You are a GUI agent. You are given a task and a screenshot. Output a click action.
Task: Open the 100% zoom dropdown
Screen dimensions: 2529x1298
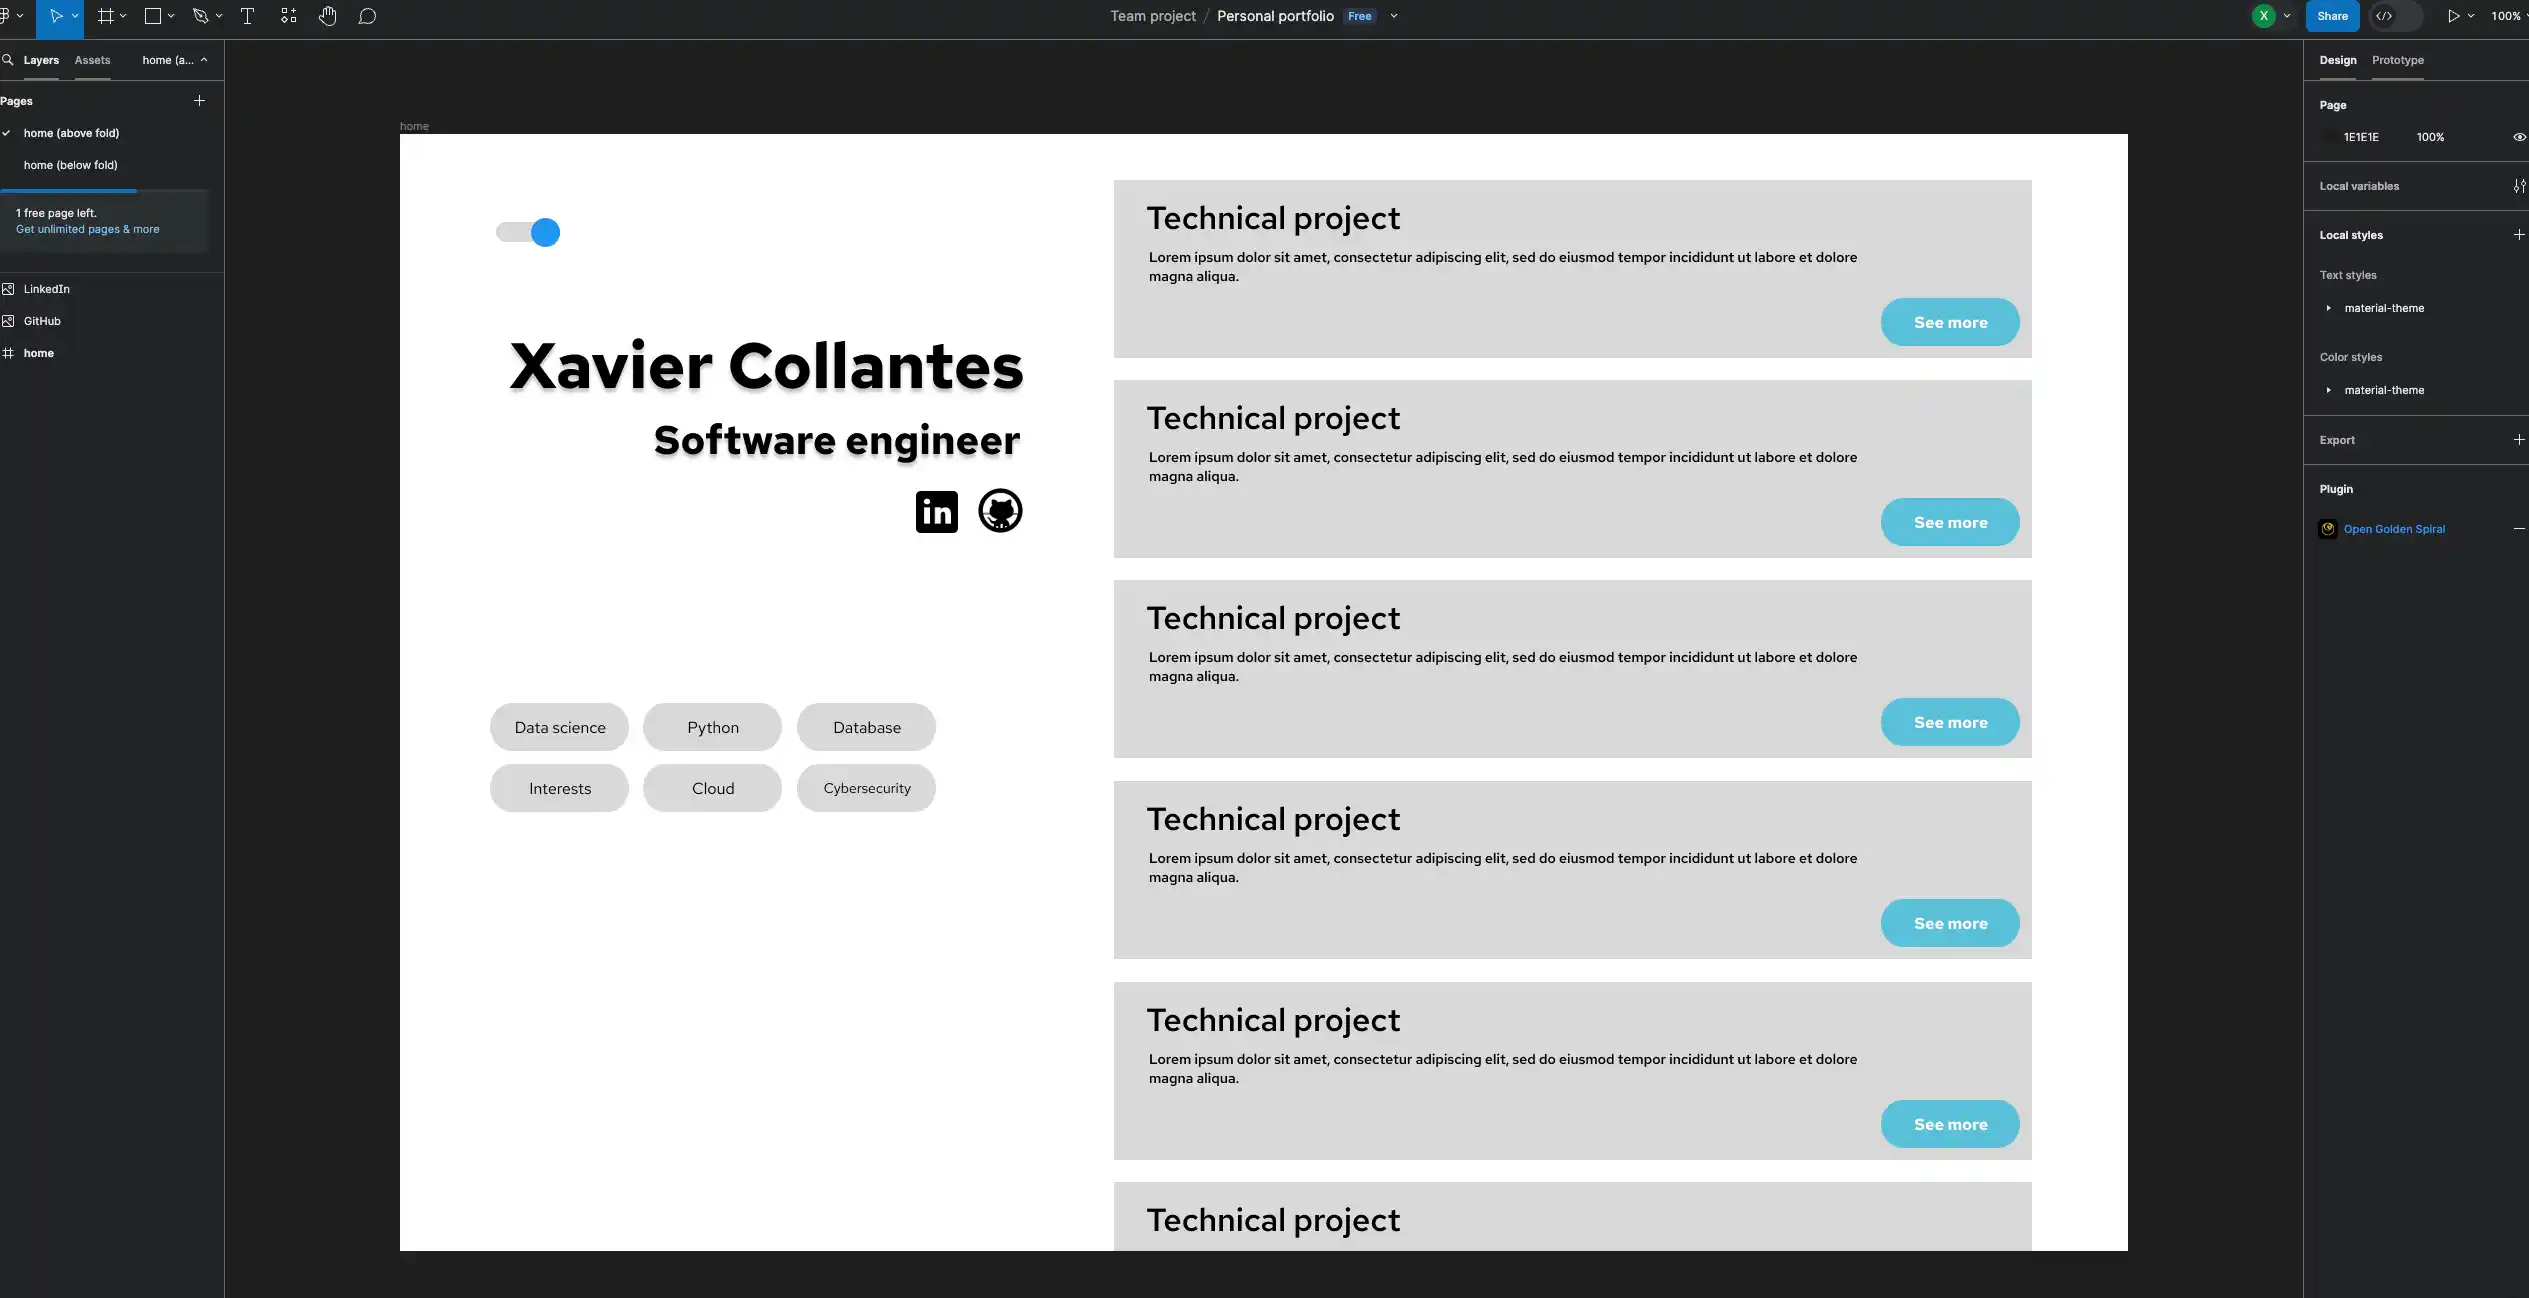2505,16
